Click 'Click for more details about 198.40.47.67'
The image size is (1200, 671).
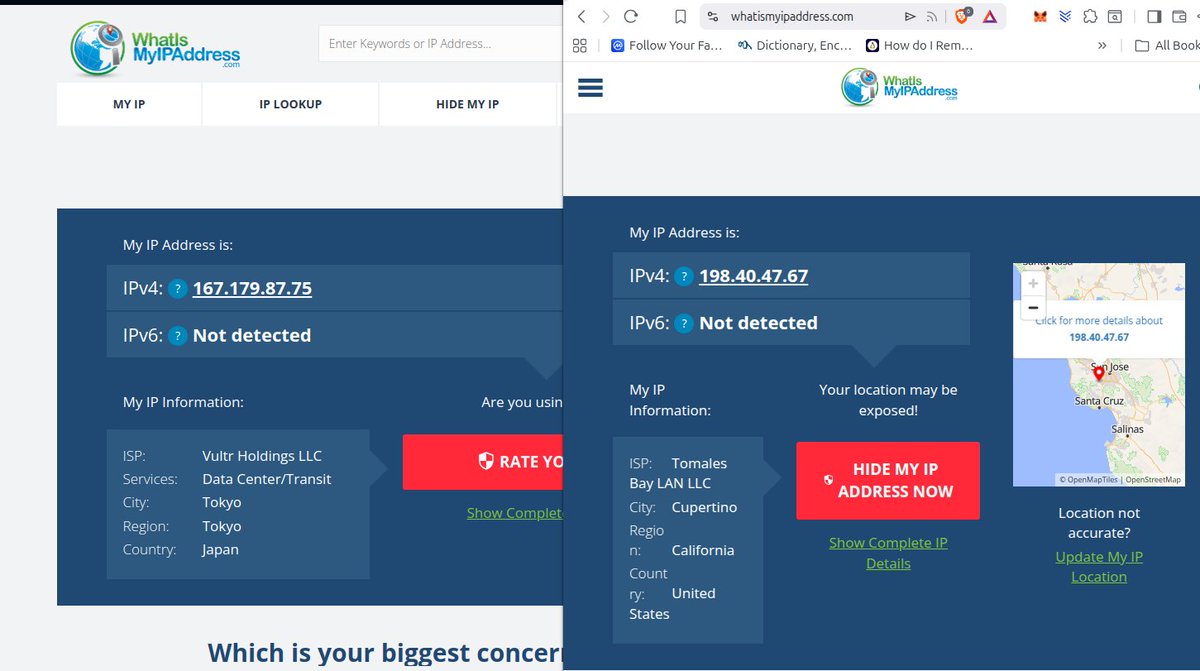point(1099,329)
